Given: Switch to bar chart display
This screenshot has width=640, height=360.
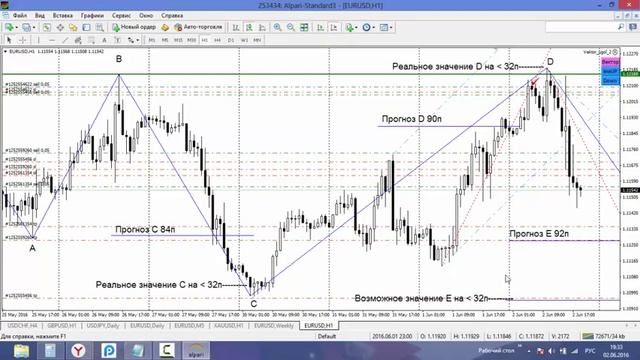Looking at the screenshot, I should click(x=236, y=27).
